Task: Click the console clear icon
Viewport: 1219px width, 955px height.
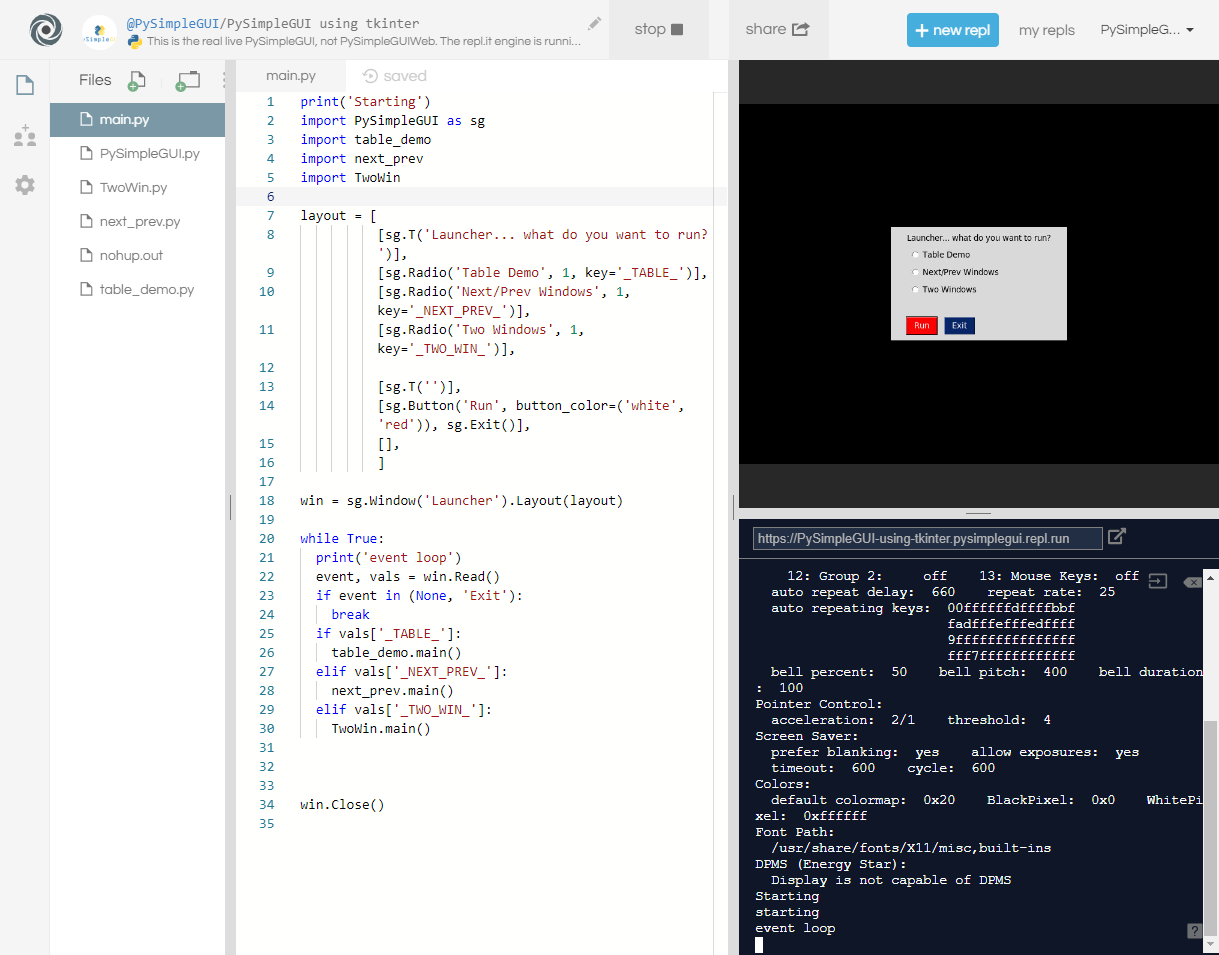Action: [1192, 582]
